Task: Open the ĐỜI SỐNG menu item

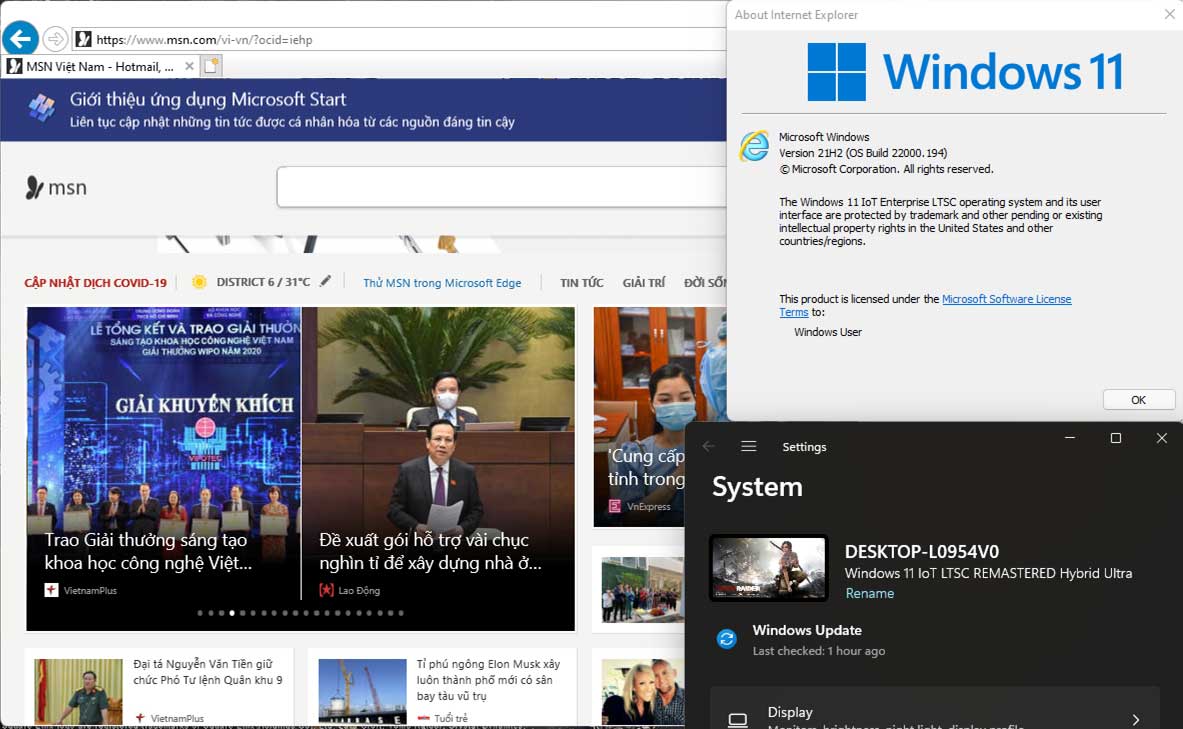Action: pyautogui.click(x=705, y=282)
